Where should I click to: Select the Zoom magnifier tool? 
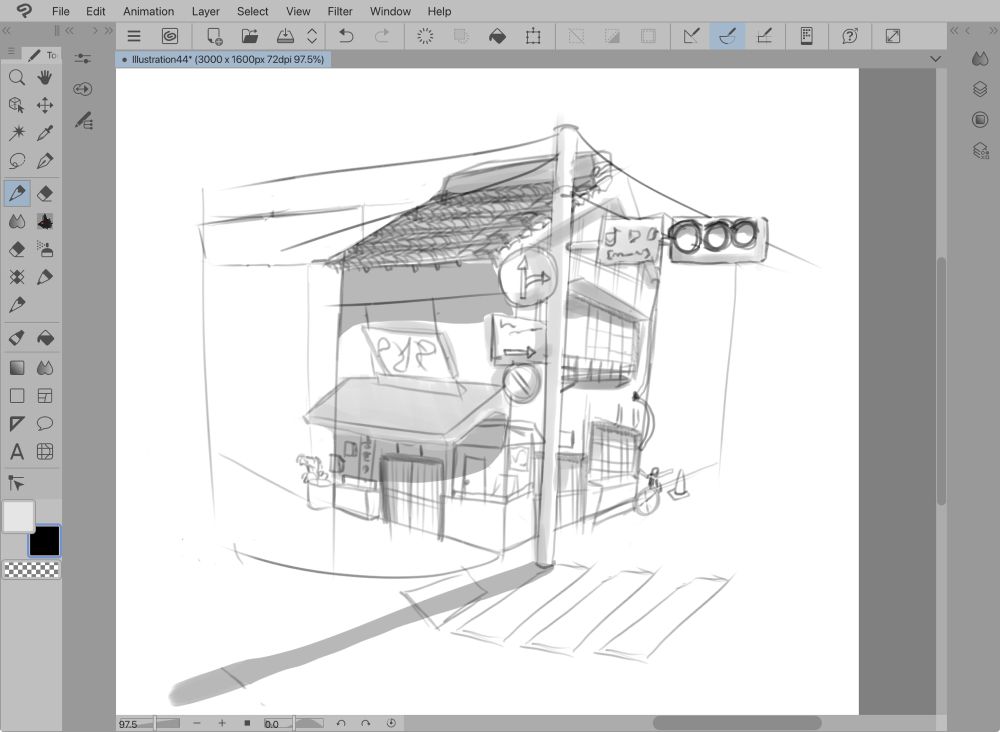pyautogui.click(x=17, y=78)
